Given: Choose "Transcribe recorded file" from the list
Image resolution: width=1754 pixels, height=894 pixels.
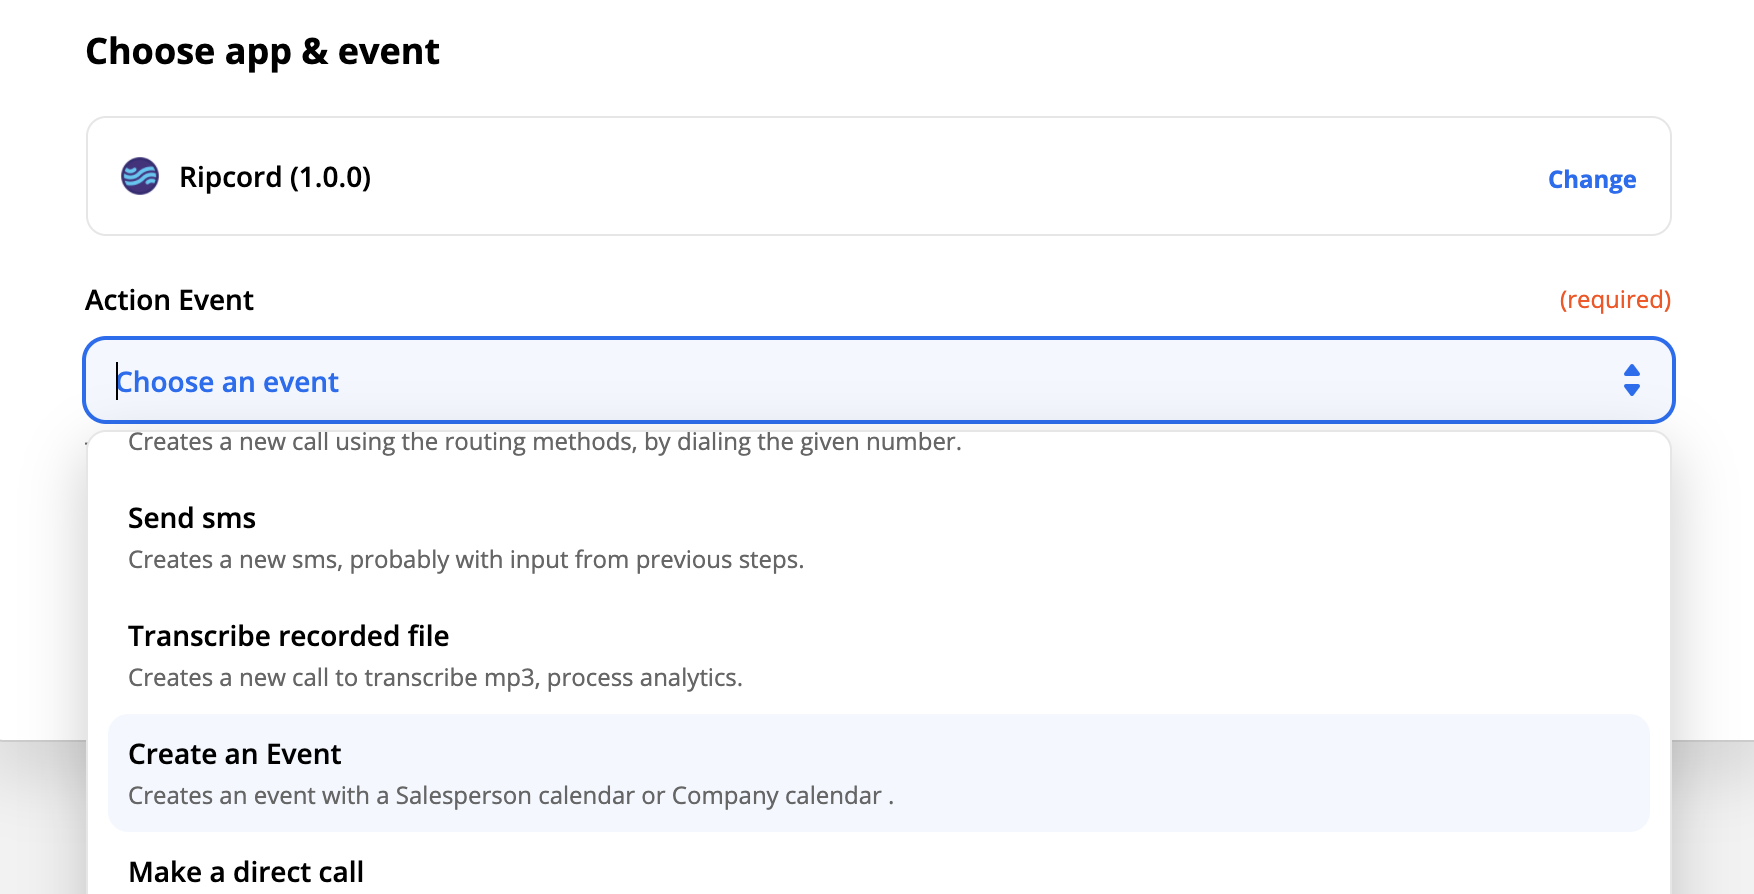Looking at the screenshot, I should 288,636.
